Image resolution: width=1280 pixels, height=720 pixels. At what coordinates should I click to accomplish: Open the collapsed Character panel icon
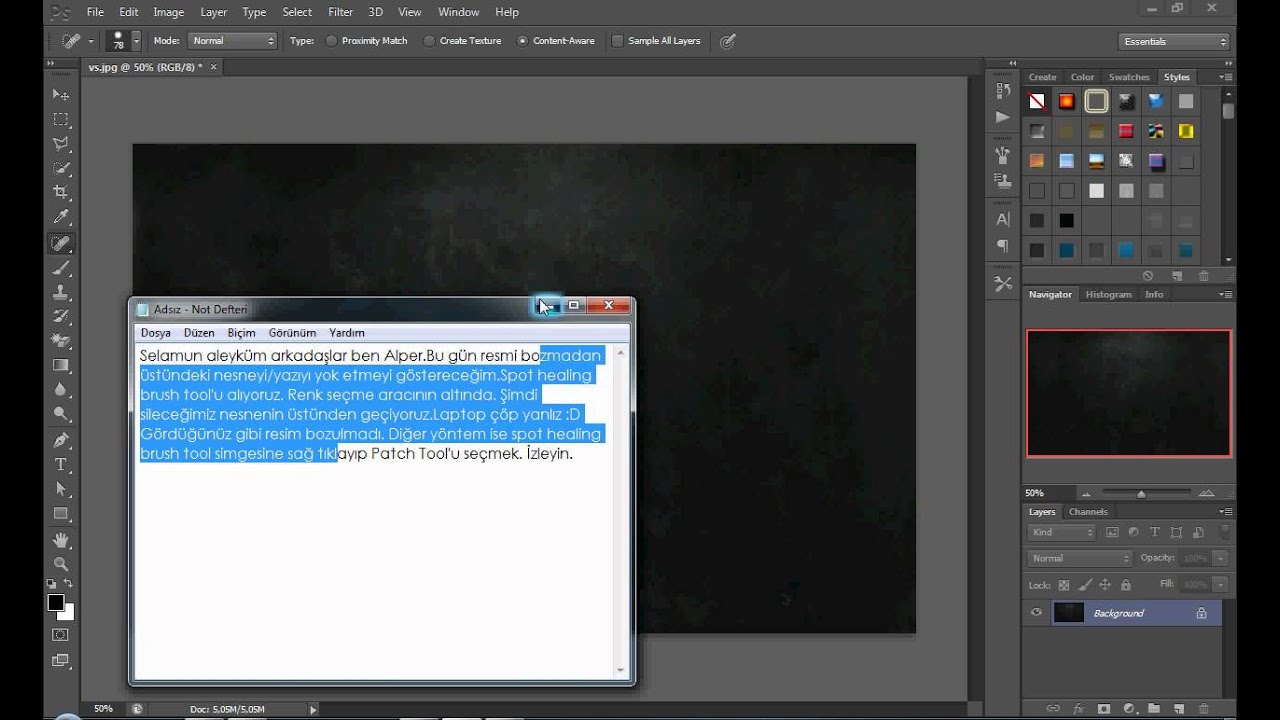(1003, 219)
